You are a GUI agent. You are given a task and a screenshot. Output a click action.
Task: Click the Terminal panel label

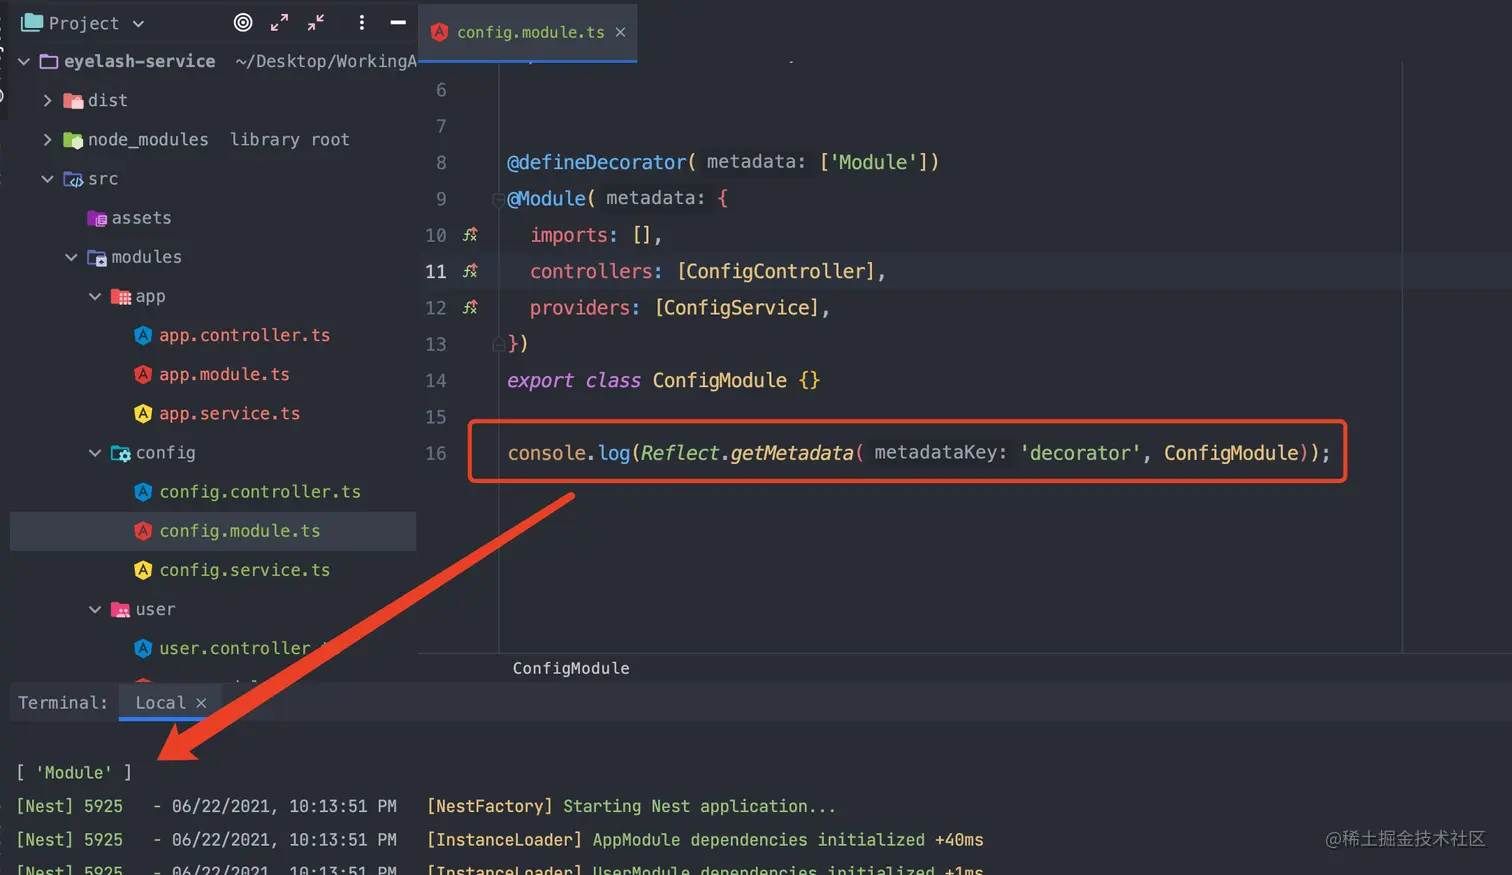pyautogui.click(x=62, y=703)
